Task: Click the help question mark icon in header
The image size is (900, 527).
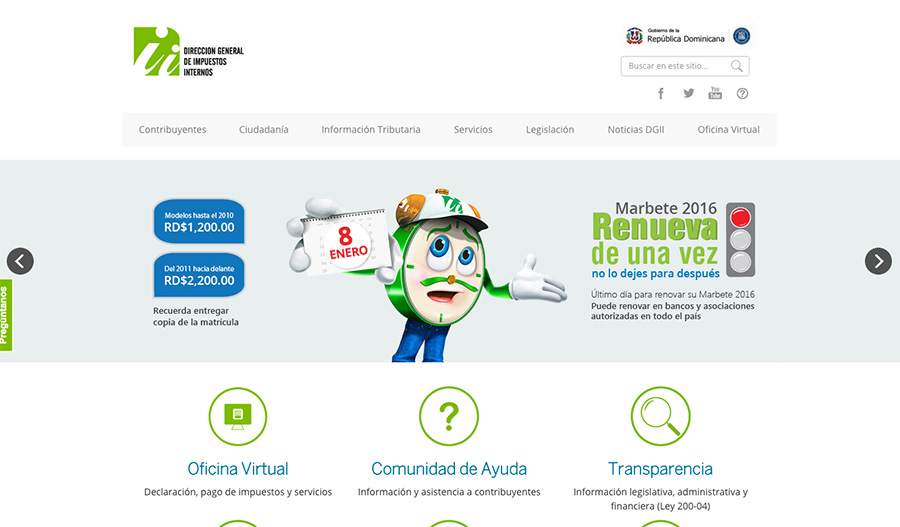Action: point(742,93)
